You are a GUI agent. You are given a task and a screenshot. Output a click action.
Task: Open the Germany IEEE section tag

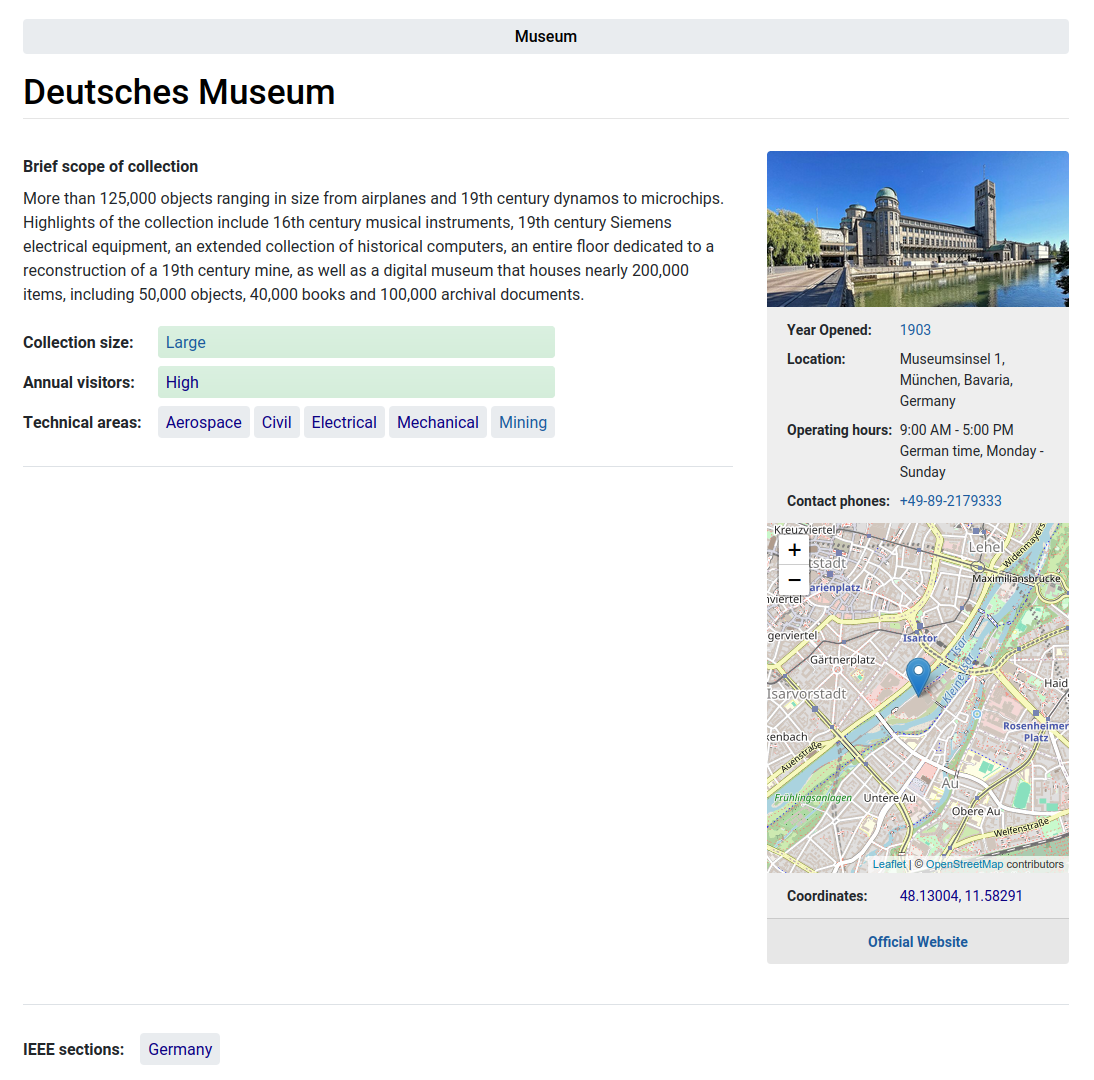180,1049
